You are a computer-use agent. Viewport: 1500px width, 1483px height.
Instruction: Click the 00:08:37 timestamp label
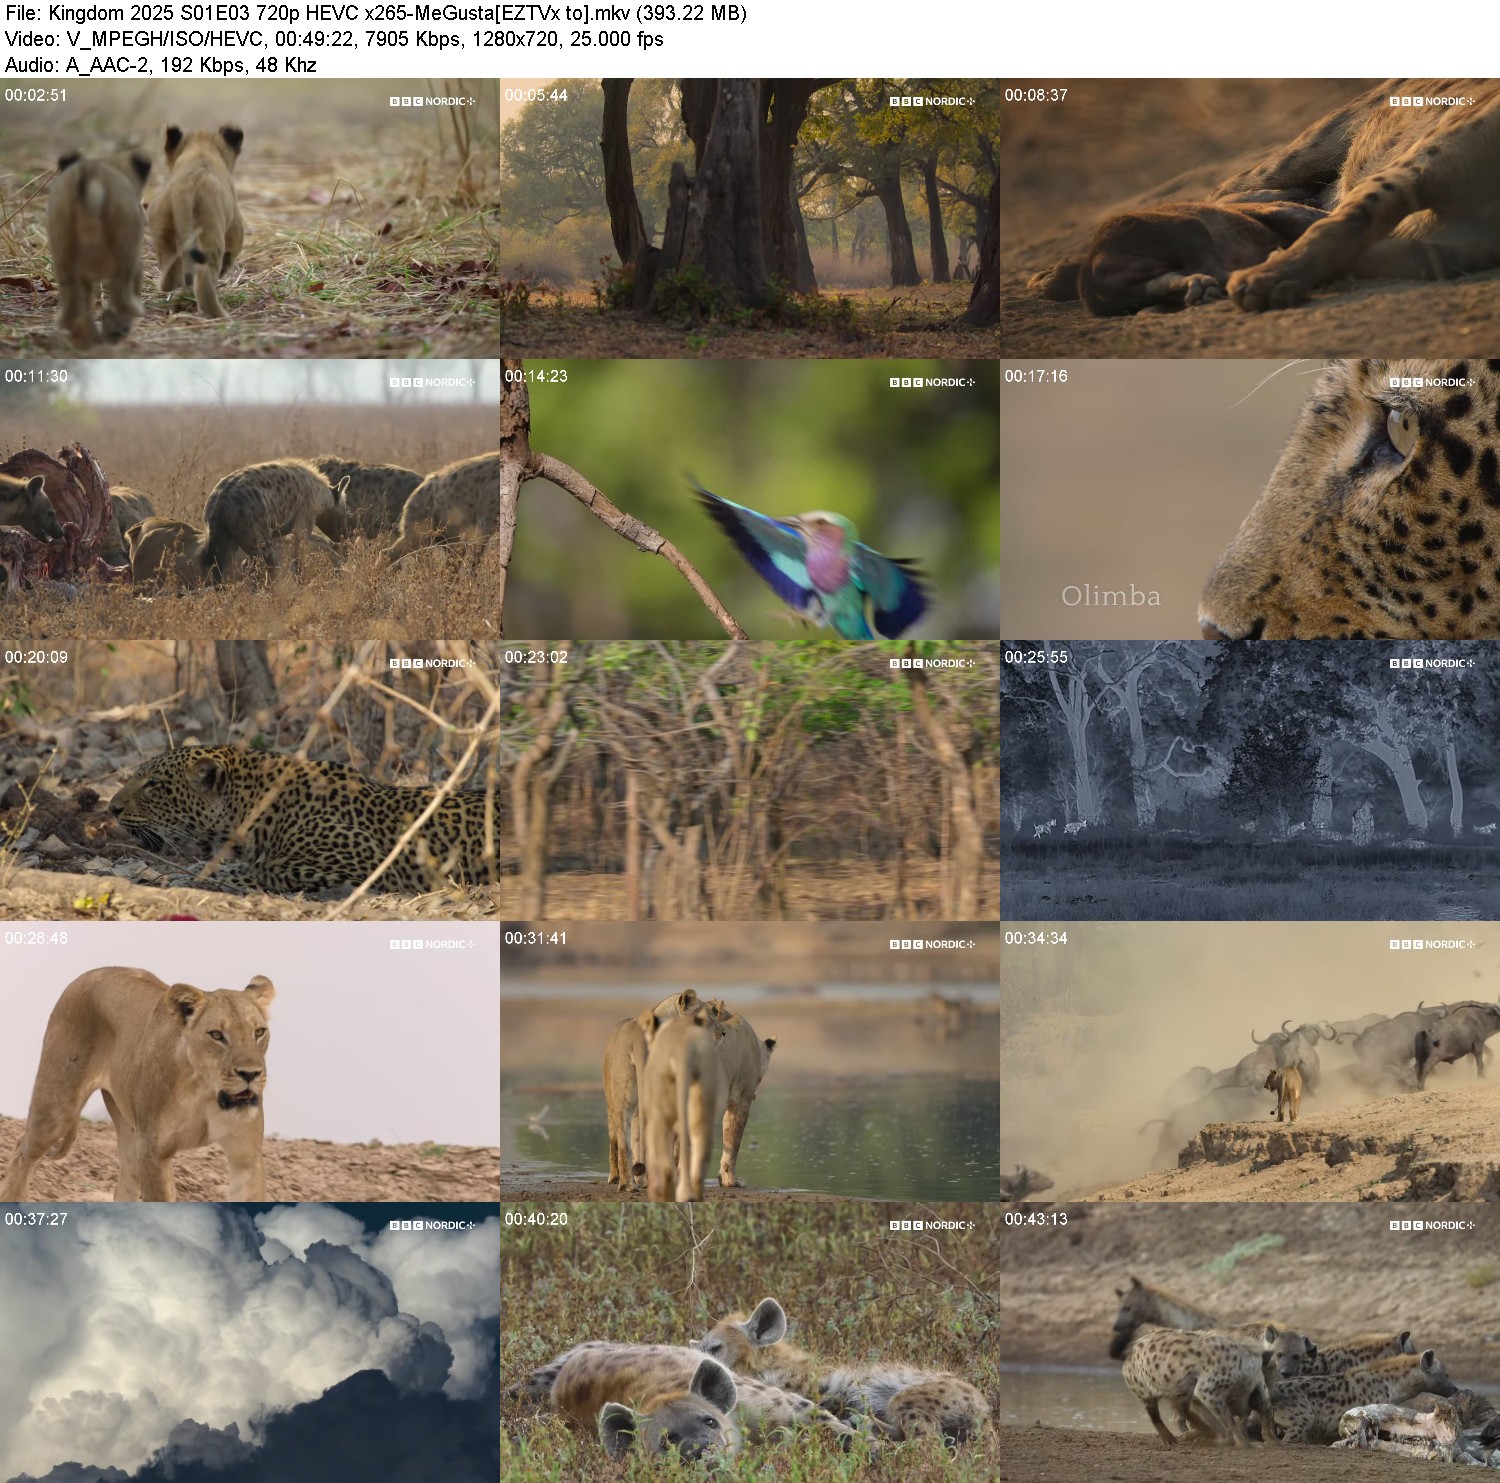pos(1036,95)
